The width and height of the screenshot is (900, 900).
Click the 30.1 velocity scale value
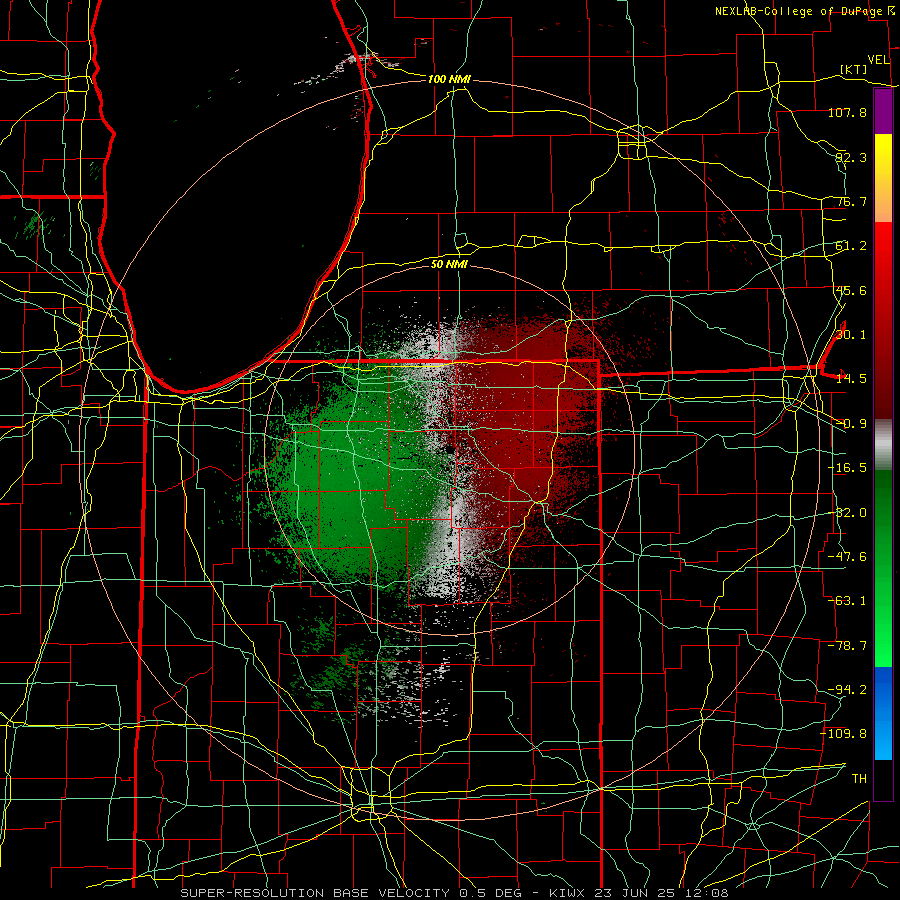point(851,335)
